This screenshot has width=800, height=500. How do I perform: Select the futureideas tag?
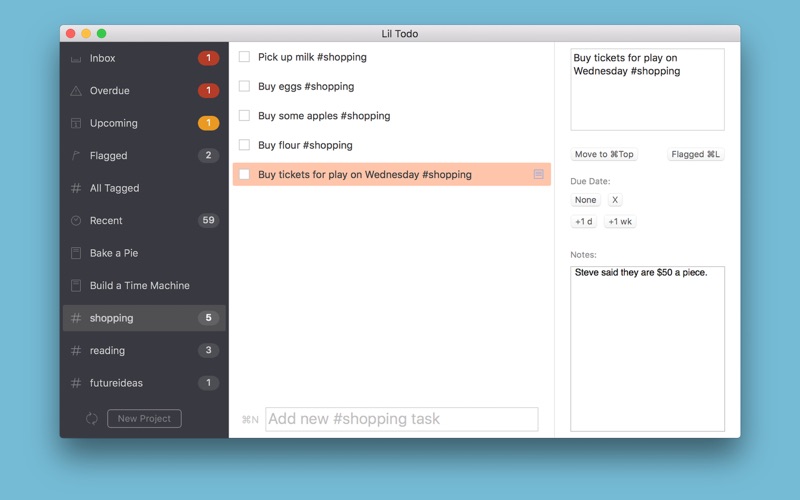point(144,383)
